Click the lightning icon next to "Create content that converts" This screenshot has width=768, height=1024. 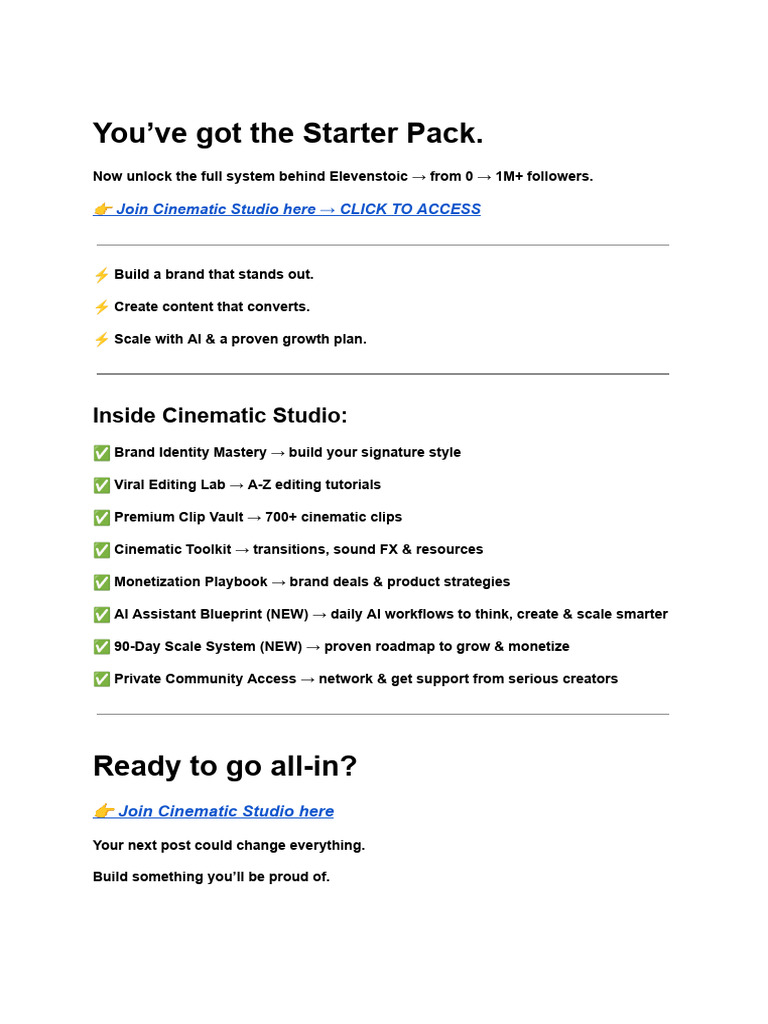(101, 307)
